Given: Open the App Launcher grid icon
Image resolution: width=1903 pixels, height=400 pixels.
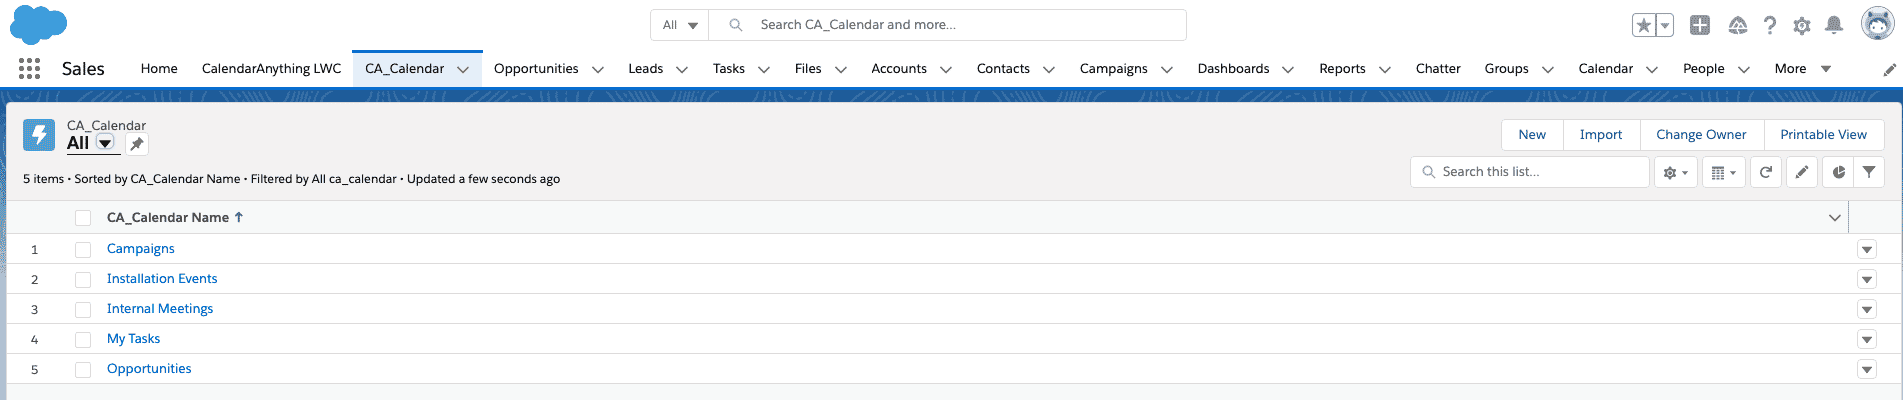Looking at the screenshot, I should (x=30, y=68).
